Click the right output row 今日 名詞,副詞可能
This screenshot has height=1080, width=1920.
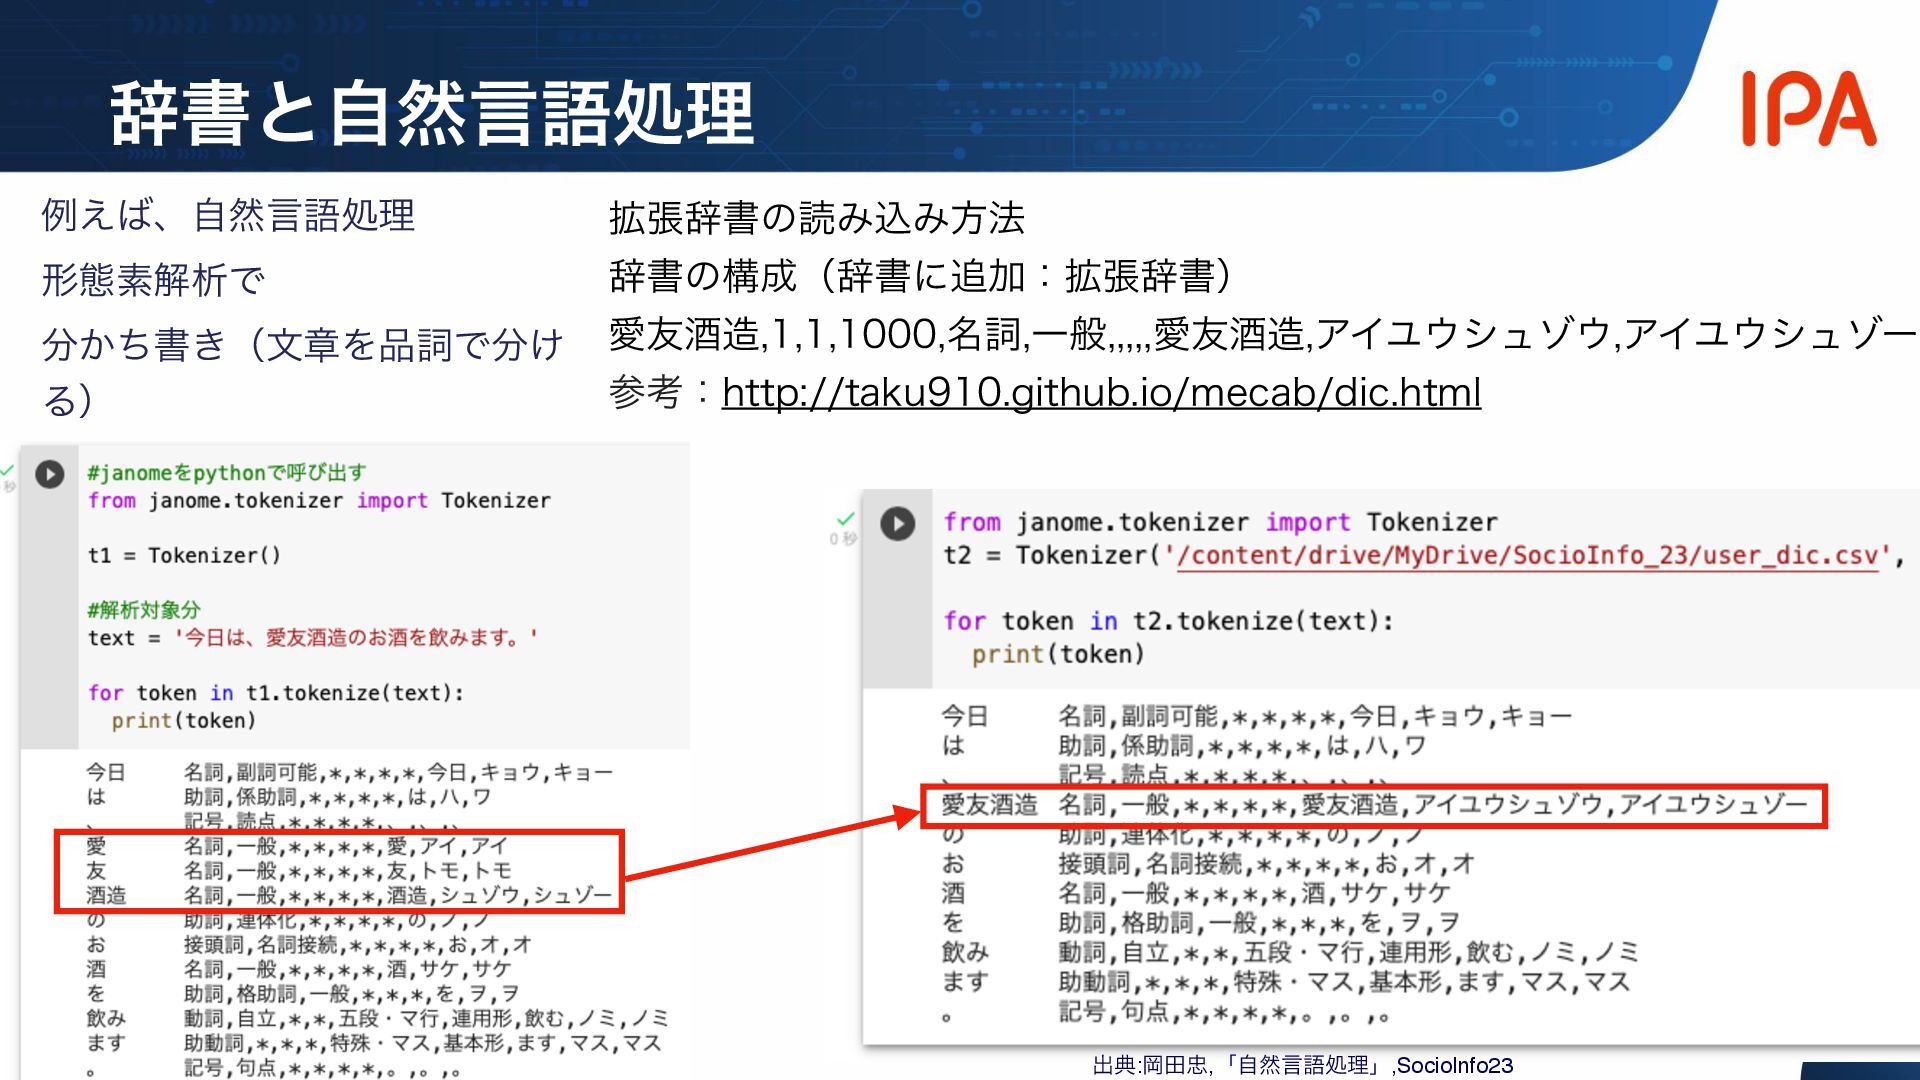click(x=1257, y=716)
